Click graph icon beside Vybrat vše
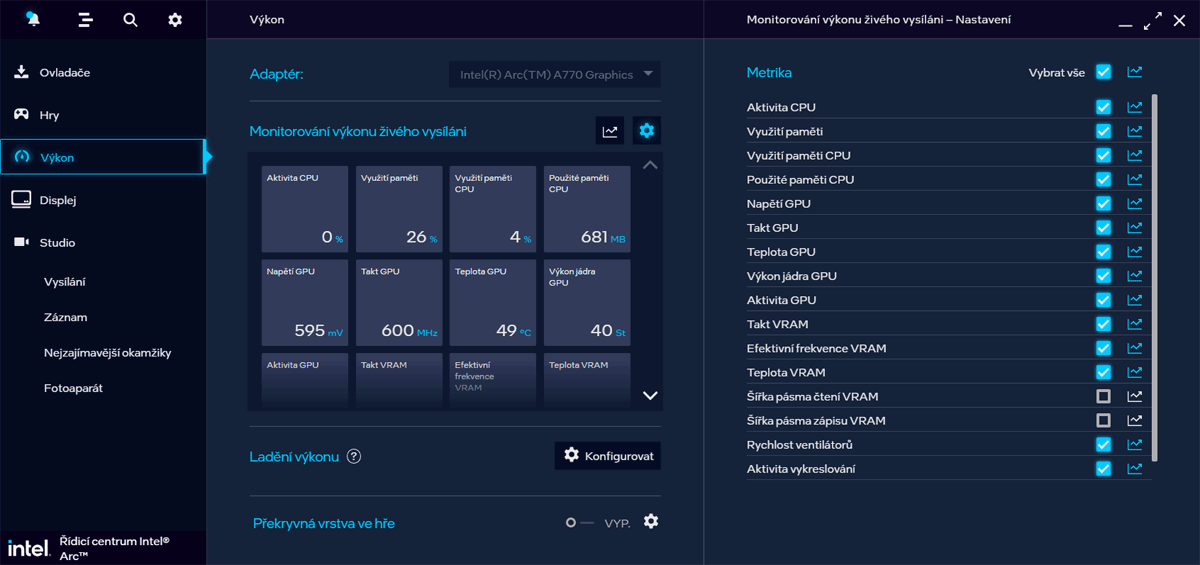The image size is (1200, 565). tap(1135, 72)
